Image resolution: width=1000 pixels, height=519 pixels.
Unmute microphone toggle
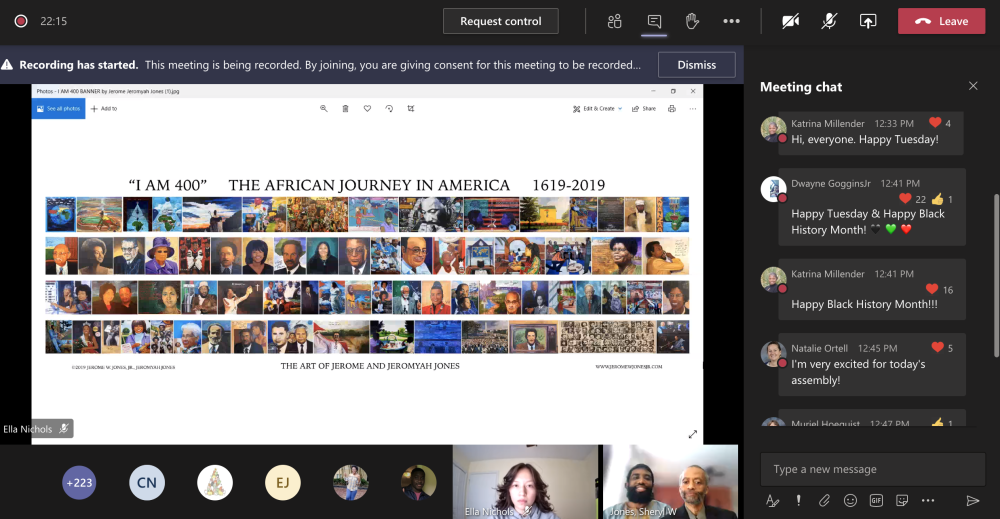click(829, 21)
